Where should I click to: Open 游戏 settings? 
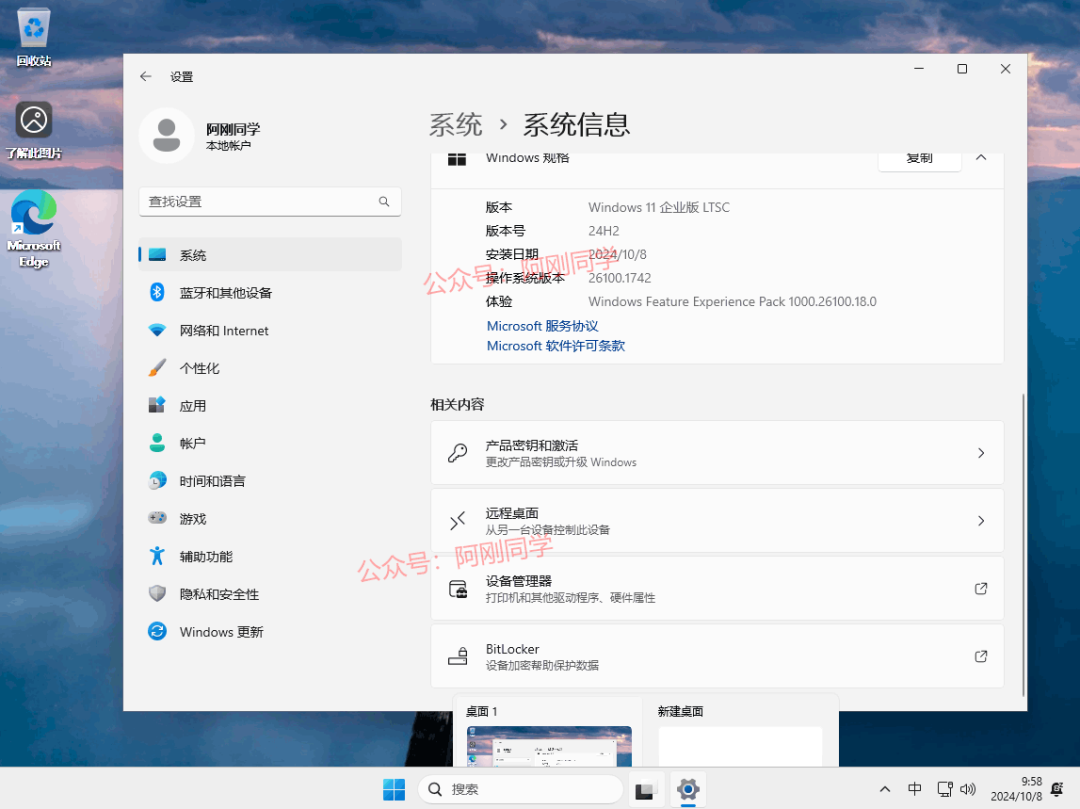(270, 518)
